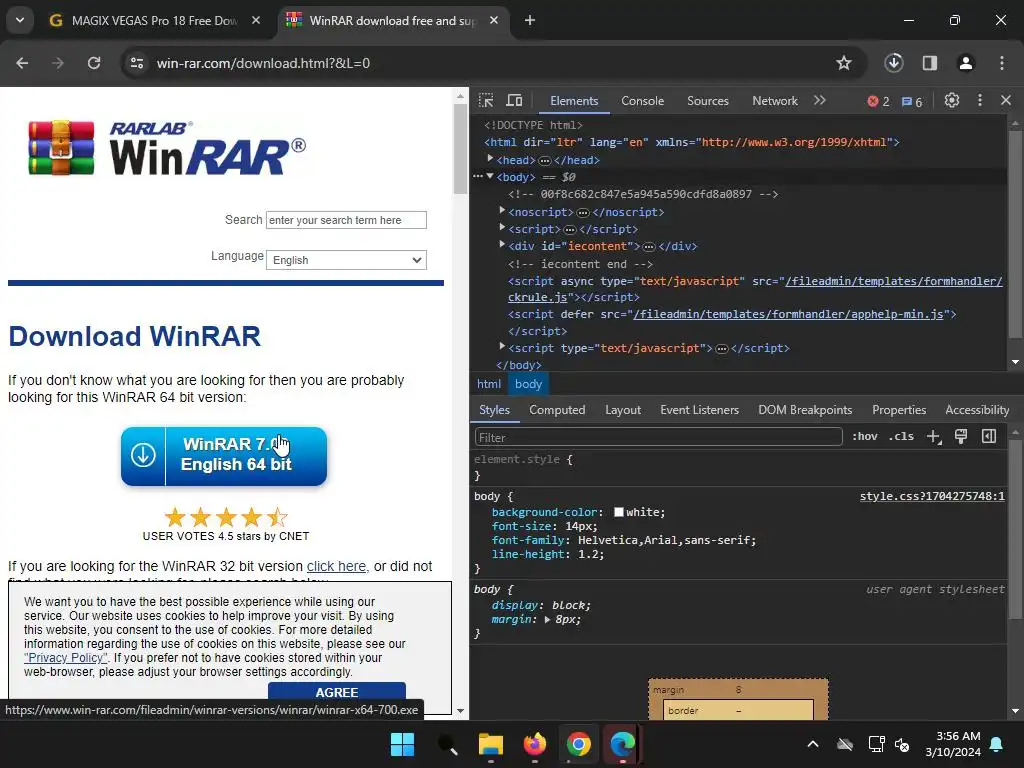
Task: Click the WinRAR logo
Action: coord(167,148)
